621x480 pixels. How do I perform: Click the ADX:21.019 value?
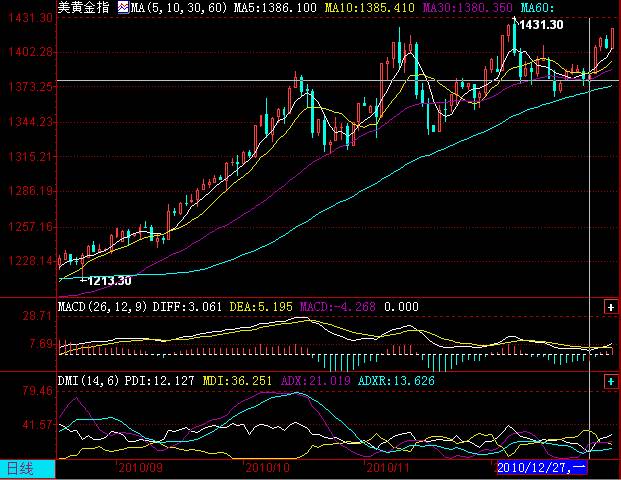(x=316, y=381)
